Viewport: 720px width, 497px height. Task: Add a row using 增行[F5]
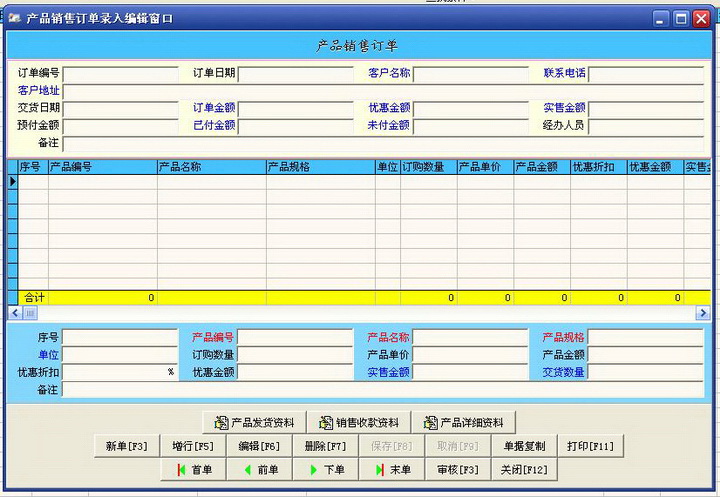193,446
